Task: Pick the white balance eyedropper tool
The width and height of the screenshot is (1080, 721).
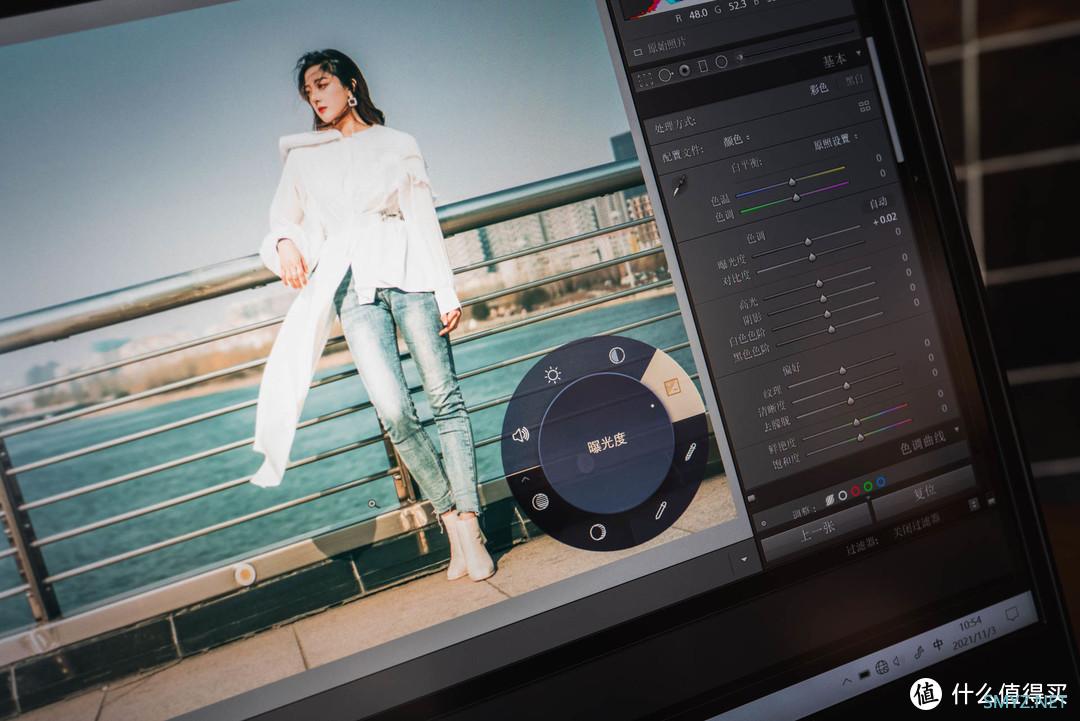Action: (x=680, y=186)
